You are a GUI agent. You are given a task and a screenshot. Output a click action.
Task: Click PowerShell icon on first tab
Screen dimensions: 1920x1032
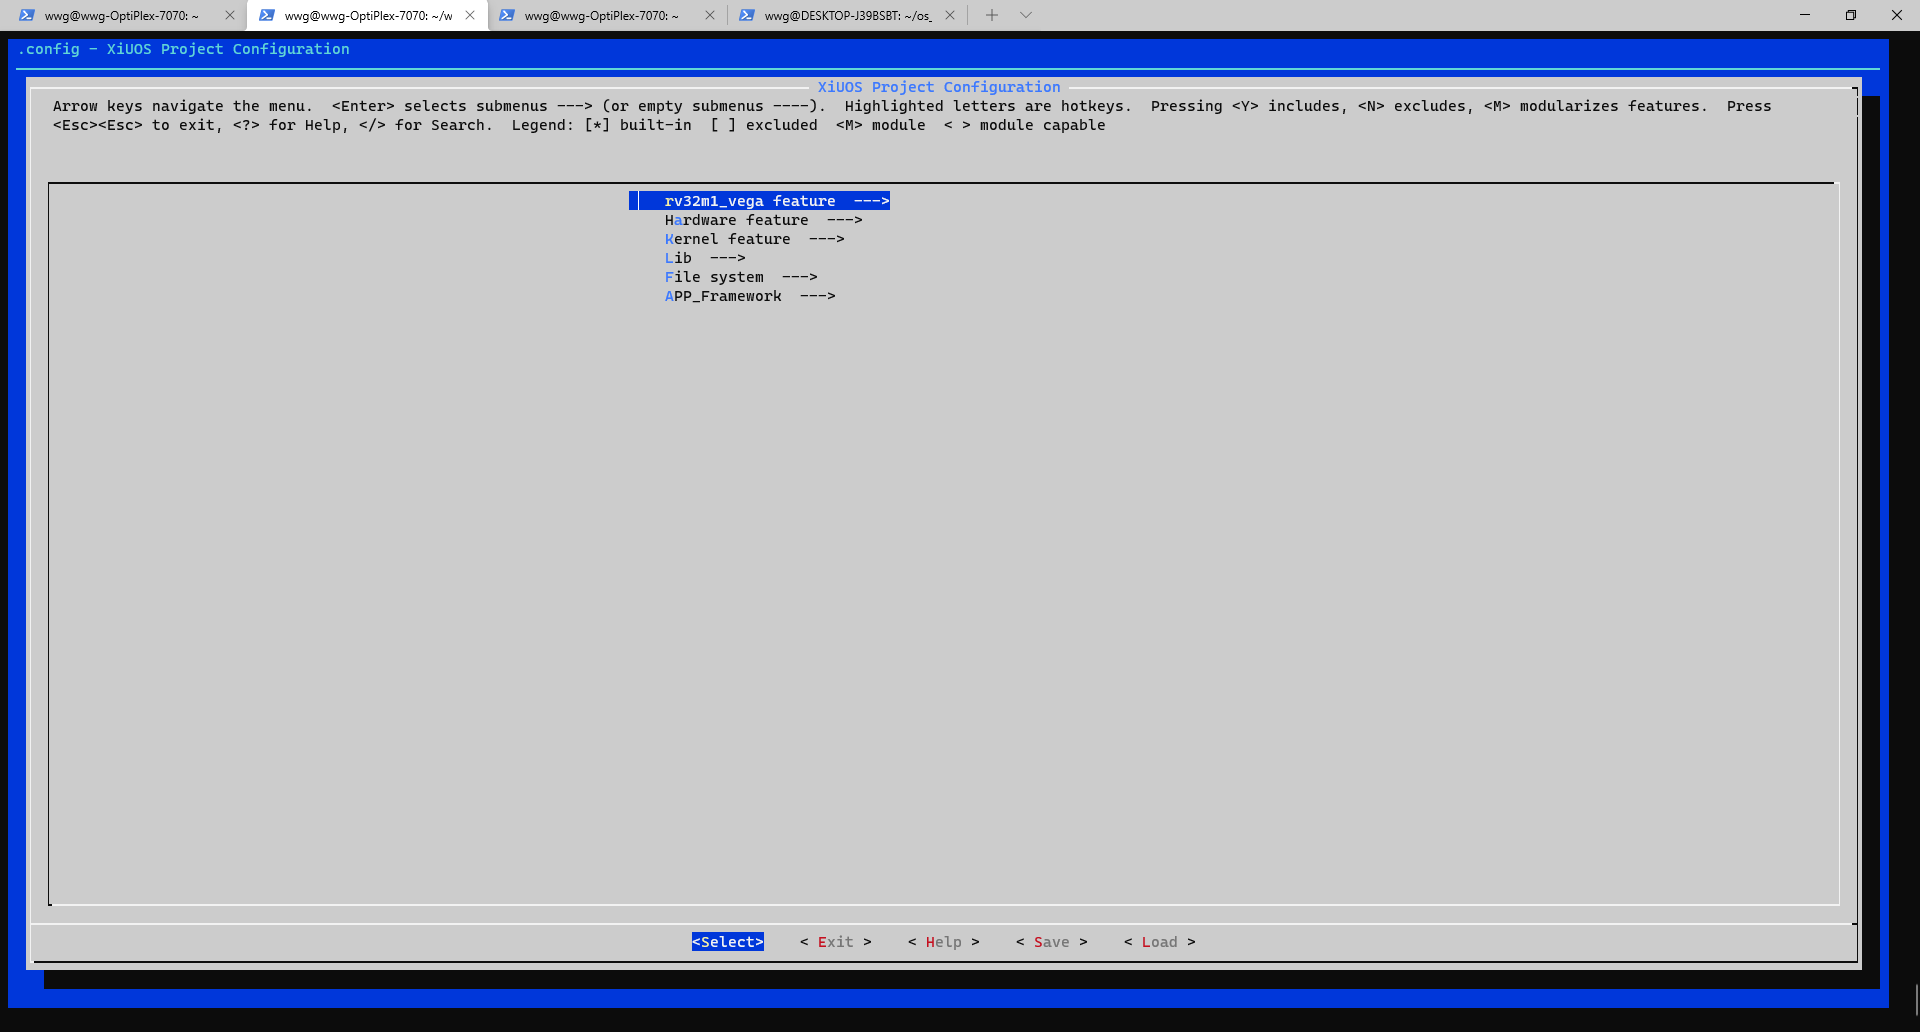pos(27,15)
